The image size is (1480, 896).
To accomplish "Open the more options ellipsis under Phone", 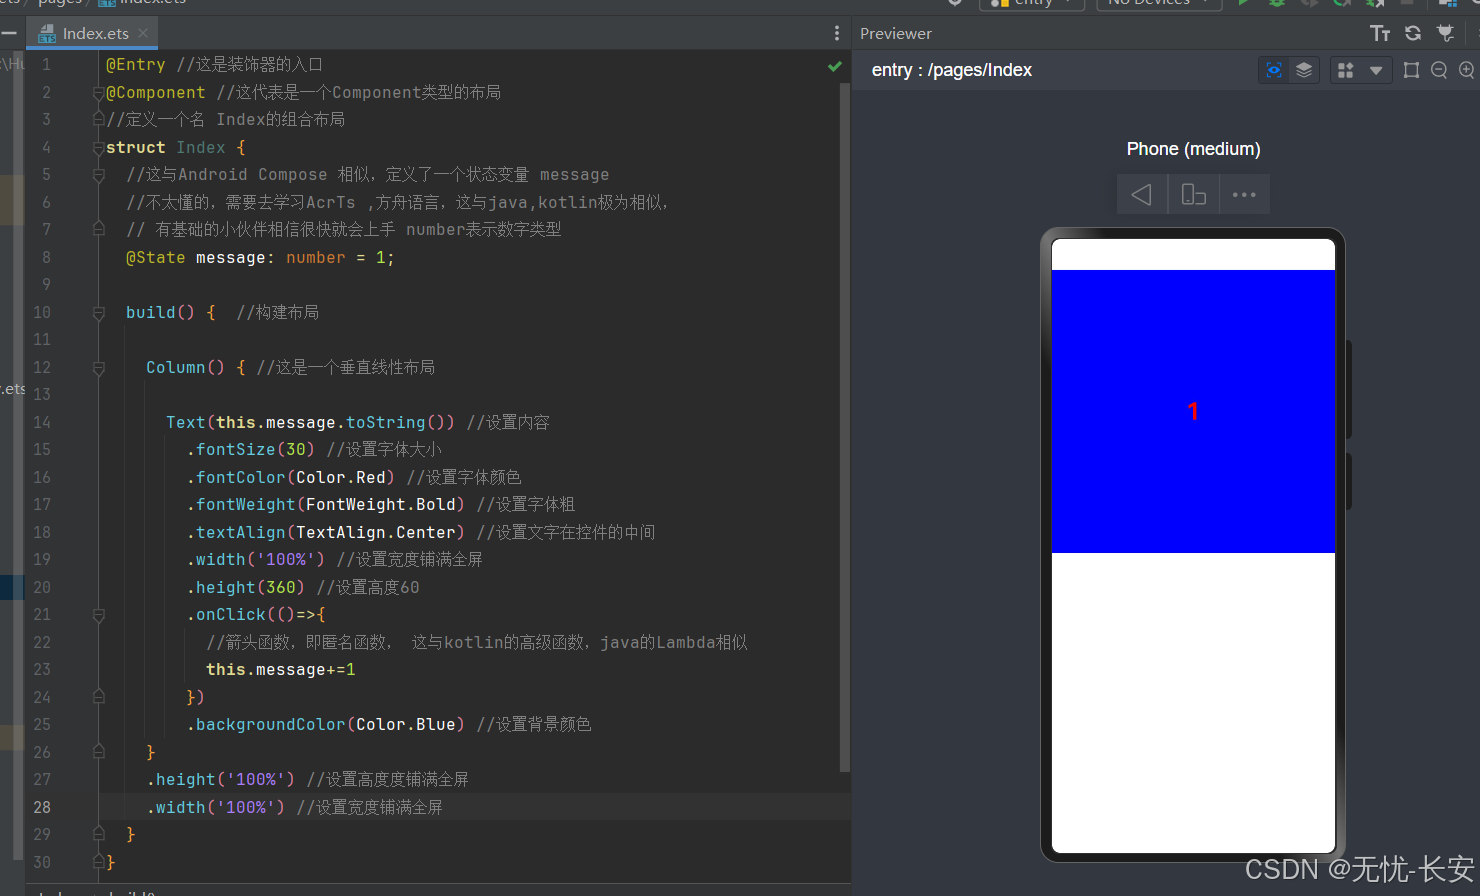I will (x=1244, y=194).
